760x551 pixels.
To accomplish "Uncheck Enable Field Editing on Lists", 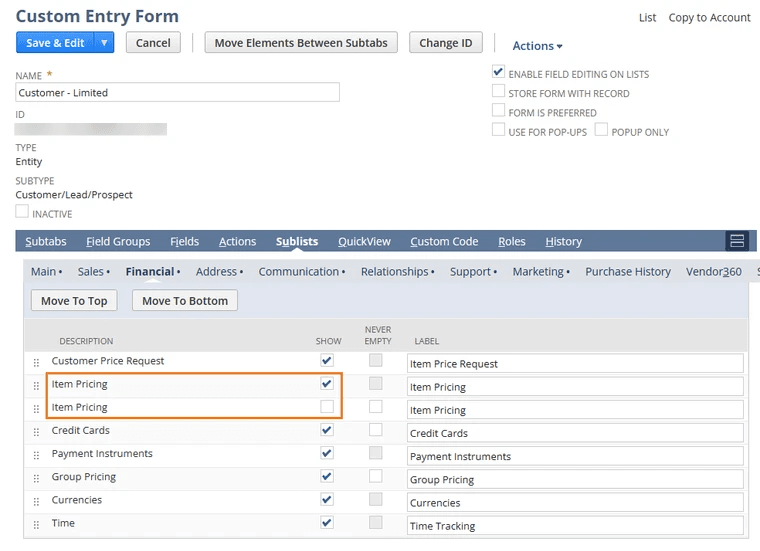I will pos(498,72).
